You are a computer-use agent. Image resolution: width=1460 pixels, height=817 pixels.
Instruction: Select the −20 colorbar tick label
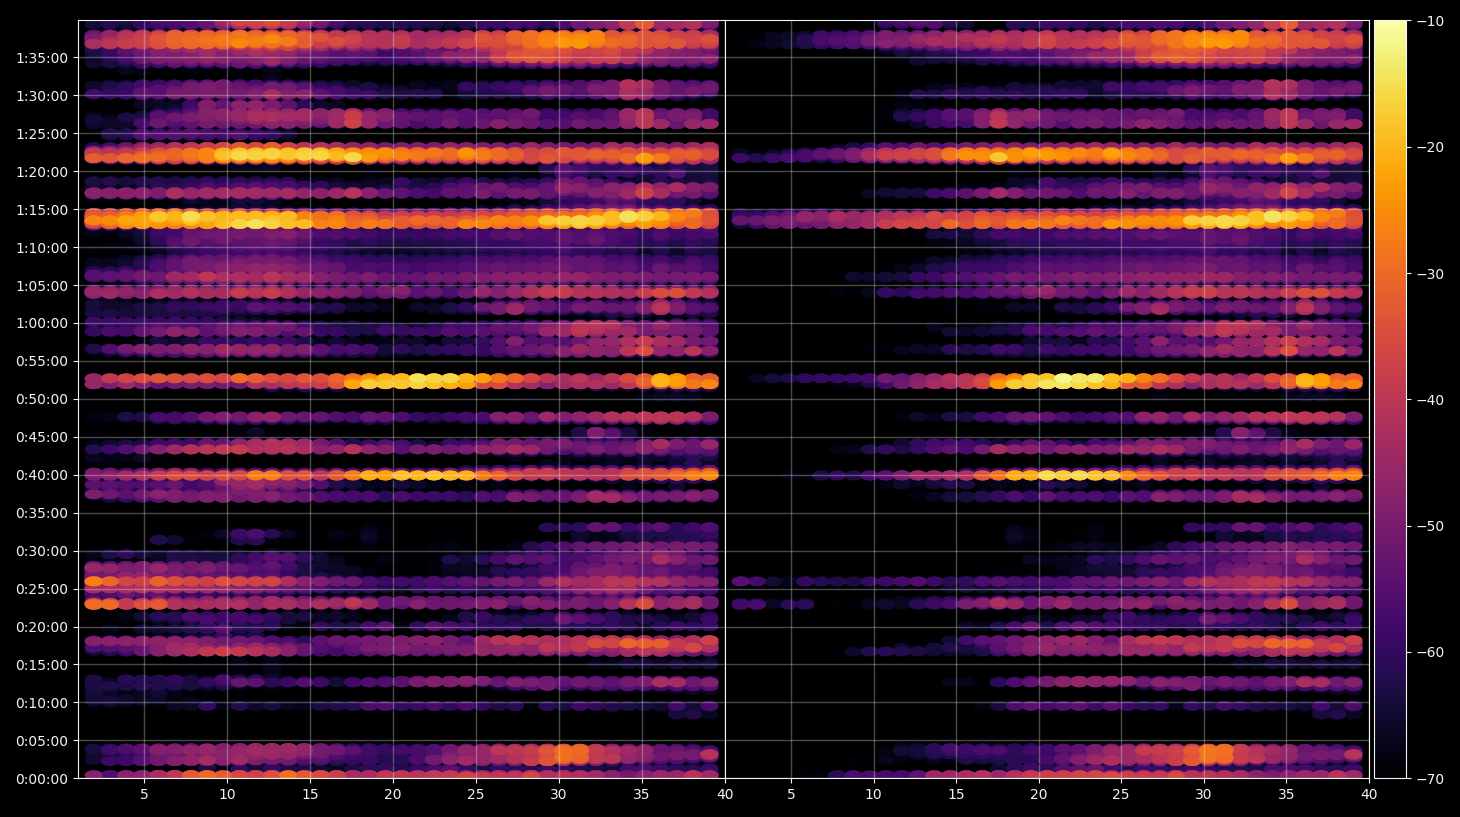tap(1431, 147)
